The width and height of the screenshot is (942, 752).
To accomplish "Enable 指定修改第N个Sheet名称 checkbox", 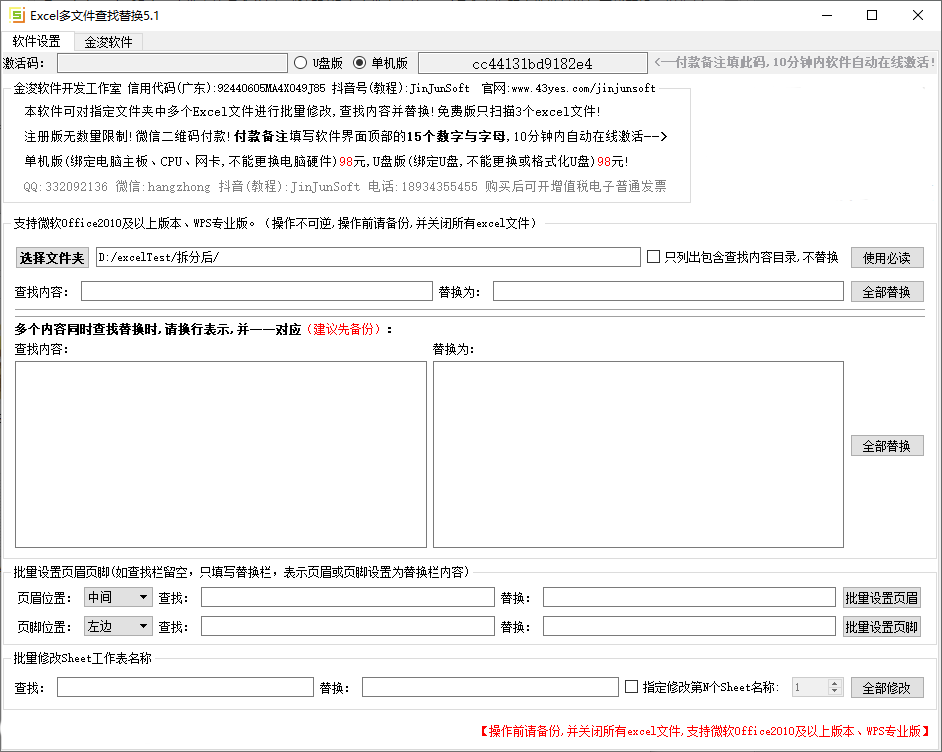I will click(x=631, y=687).
